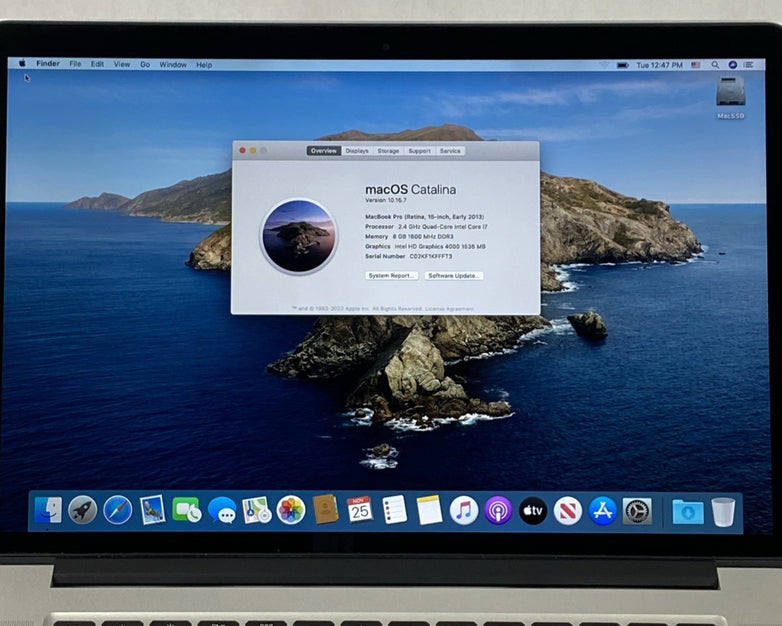Open the View menu
The height and width of the screenshot is (626, 782).
coord(122,64)
